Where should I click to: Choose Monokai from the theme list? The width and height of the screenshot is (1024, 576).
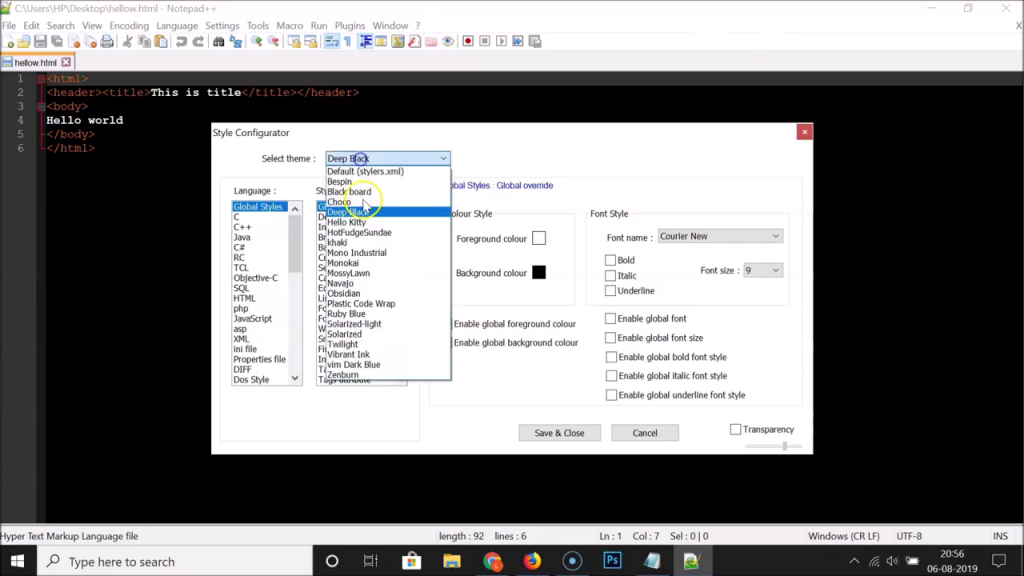343,263
